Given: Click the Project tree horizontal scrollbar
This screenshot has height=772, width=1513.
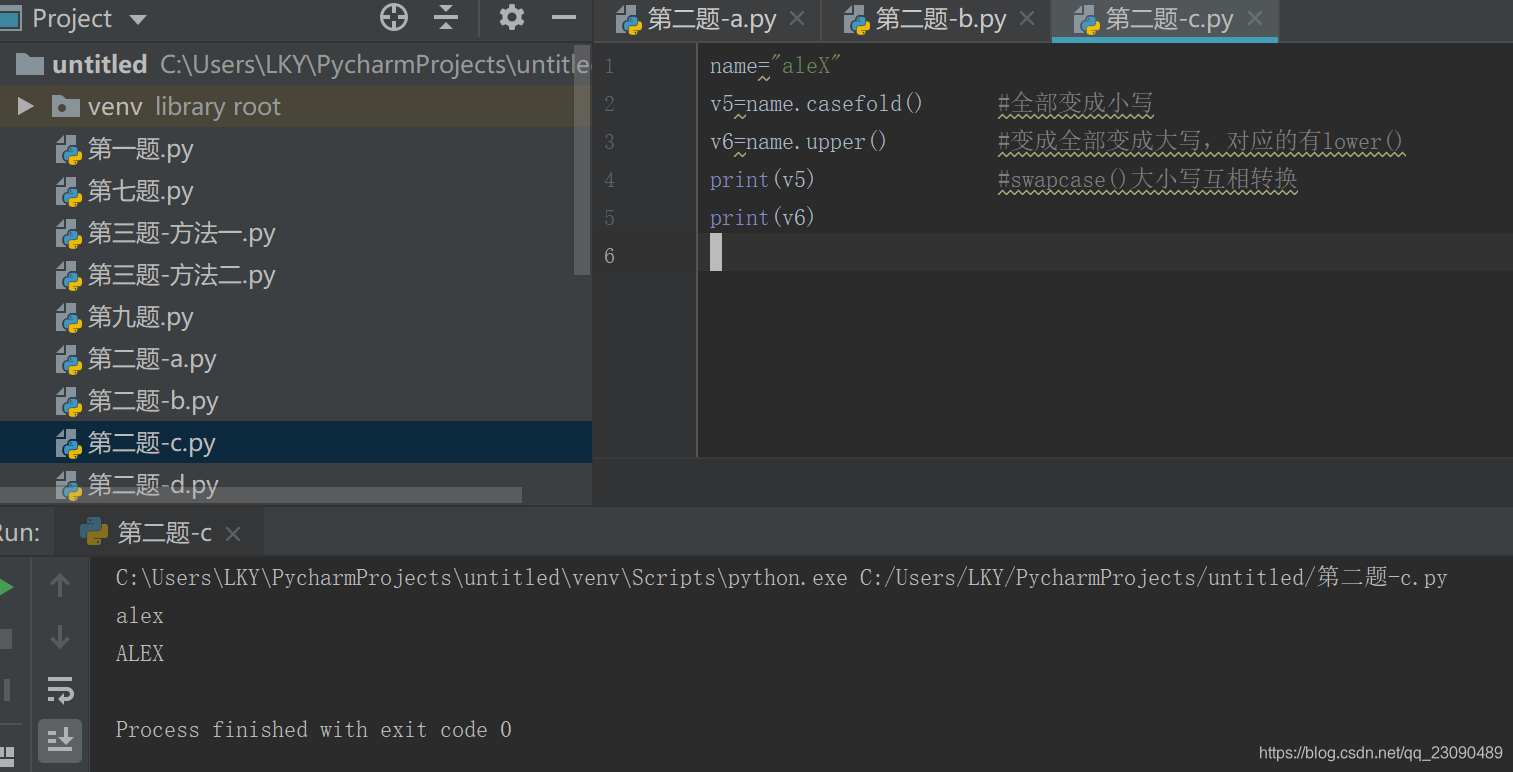Looking at the screenshot, I should point(261,495).
